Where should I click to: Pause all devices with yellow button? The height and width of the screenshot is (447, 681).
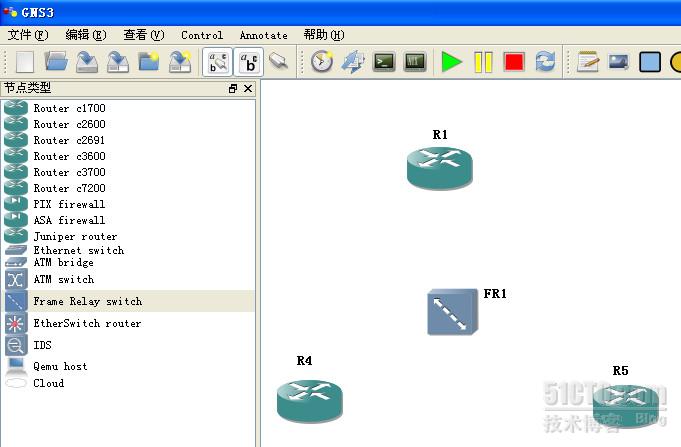(483, 62)
